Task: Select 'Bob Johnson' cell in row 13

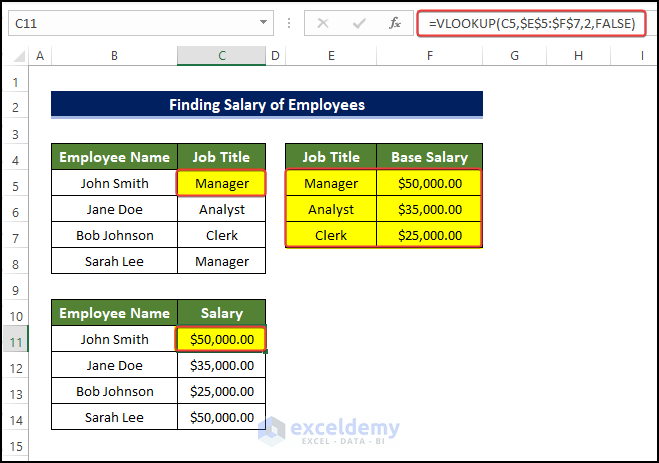Action: click(114, 391)
